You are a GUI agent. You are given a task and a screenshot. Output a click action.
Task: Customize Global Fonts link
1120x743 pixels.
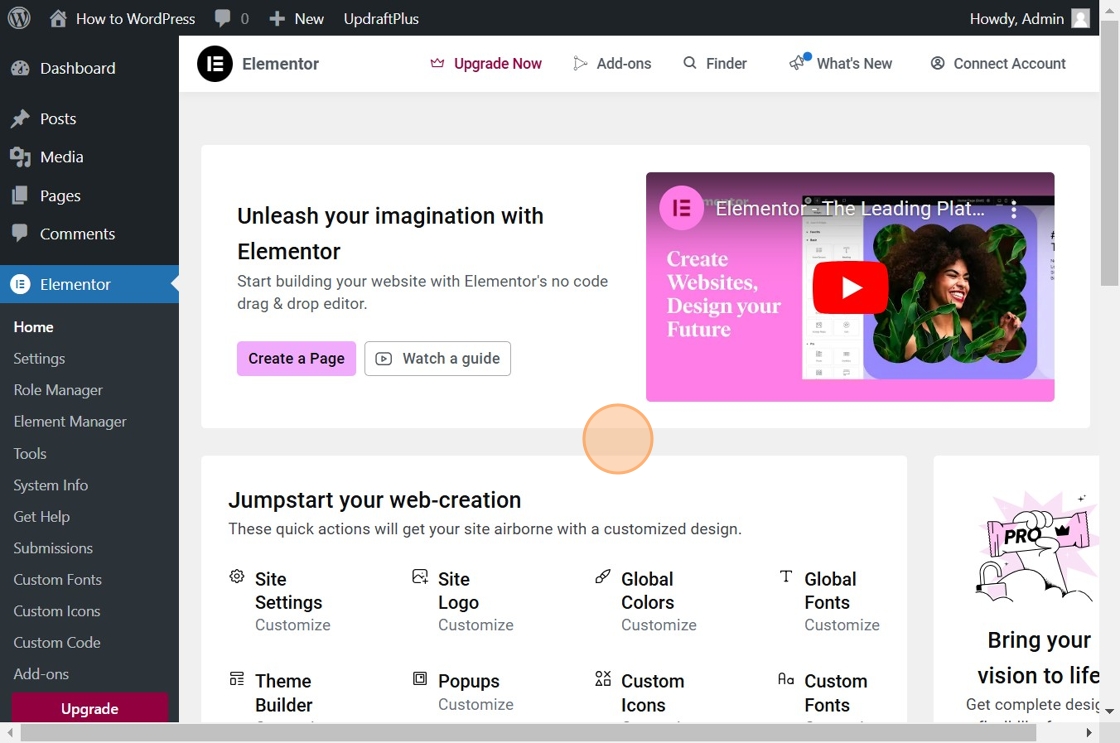coord(842,625)
